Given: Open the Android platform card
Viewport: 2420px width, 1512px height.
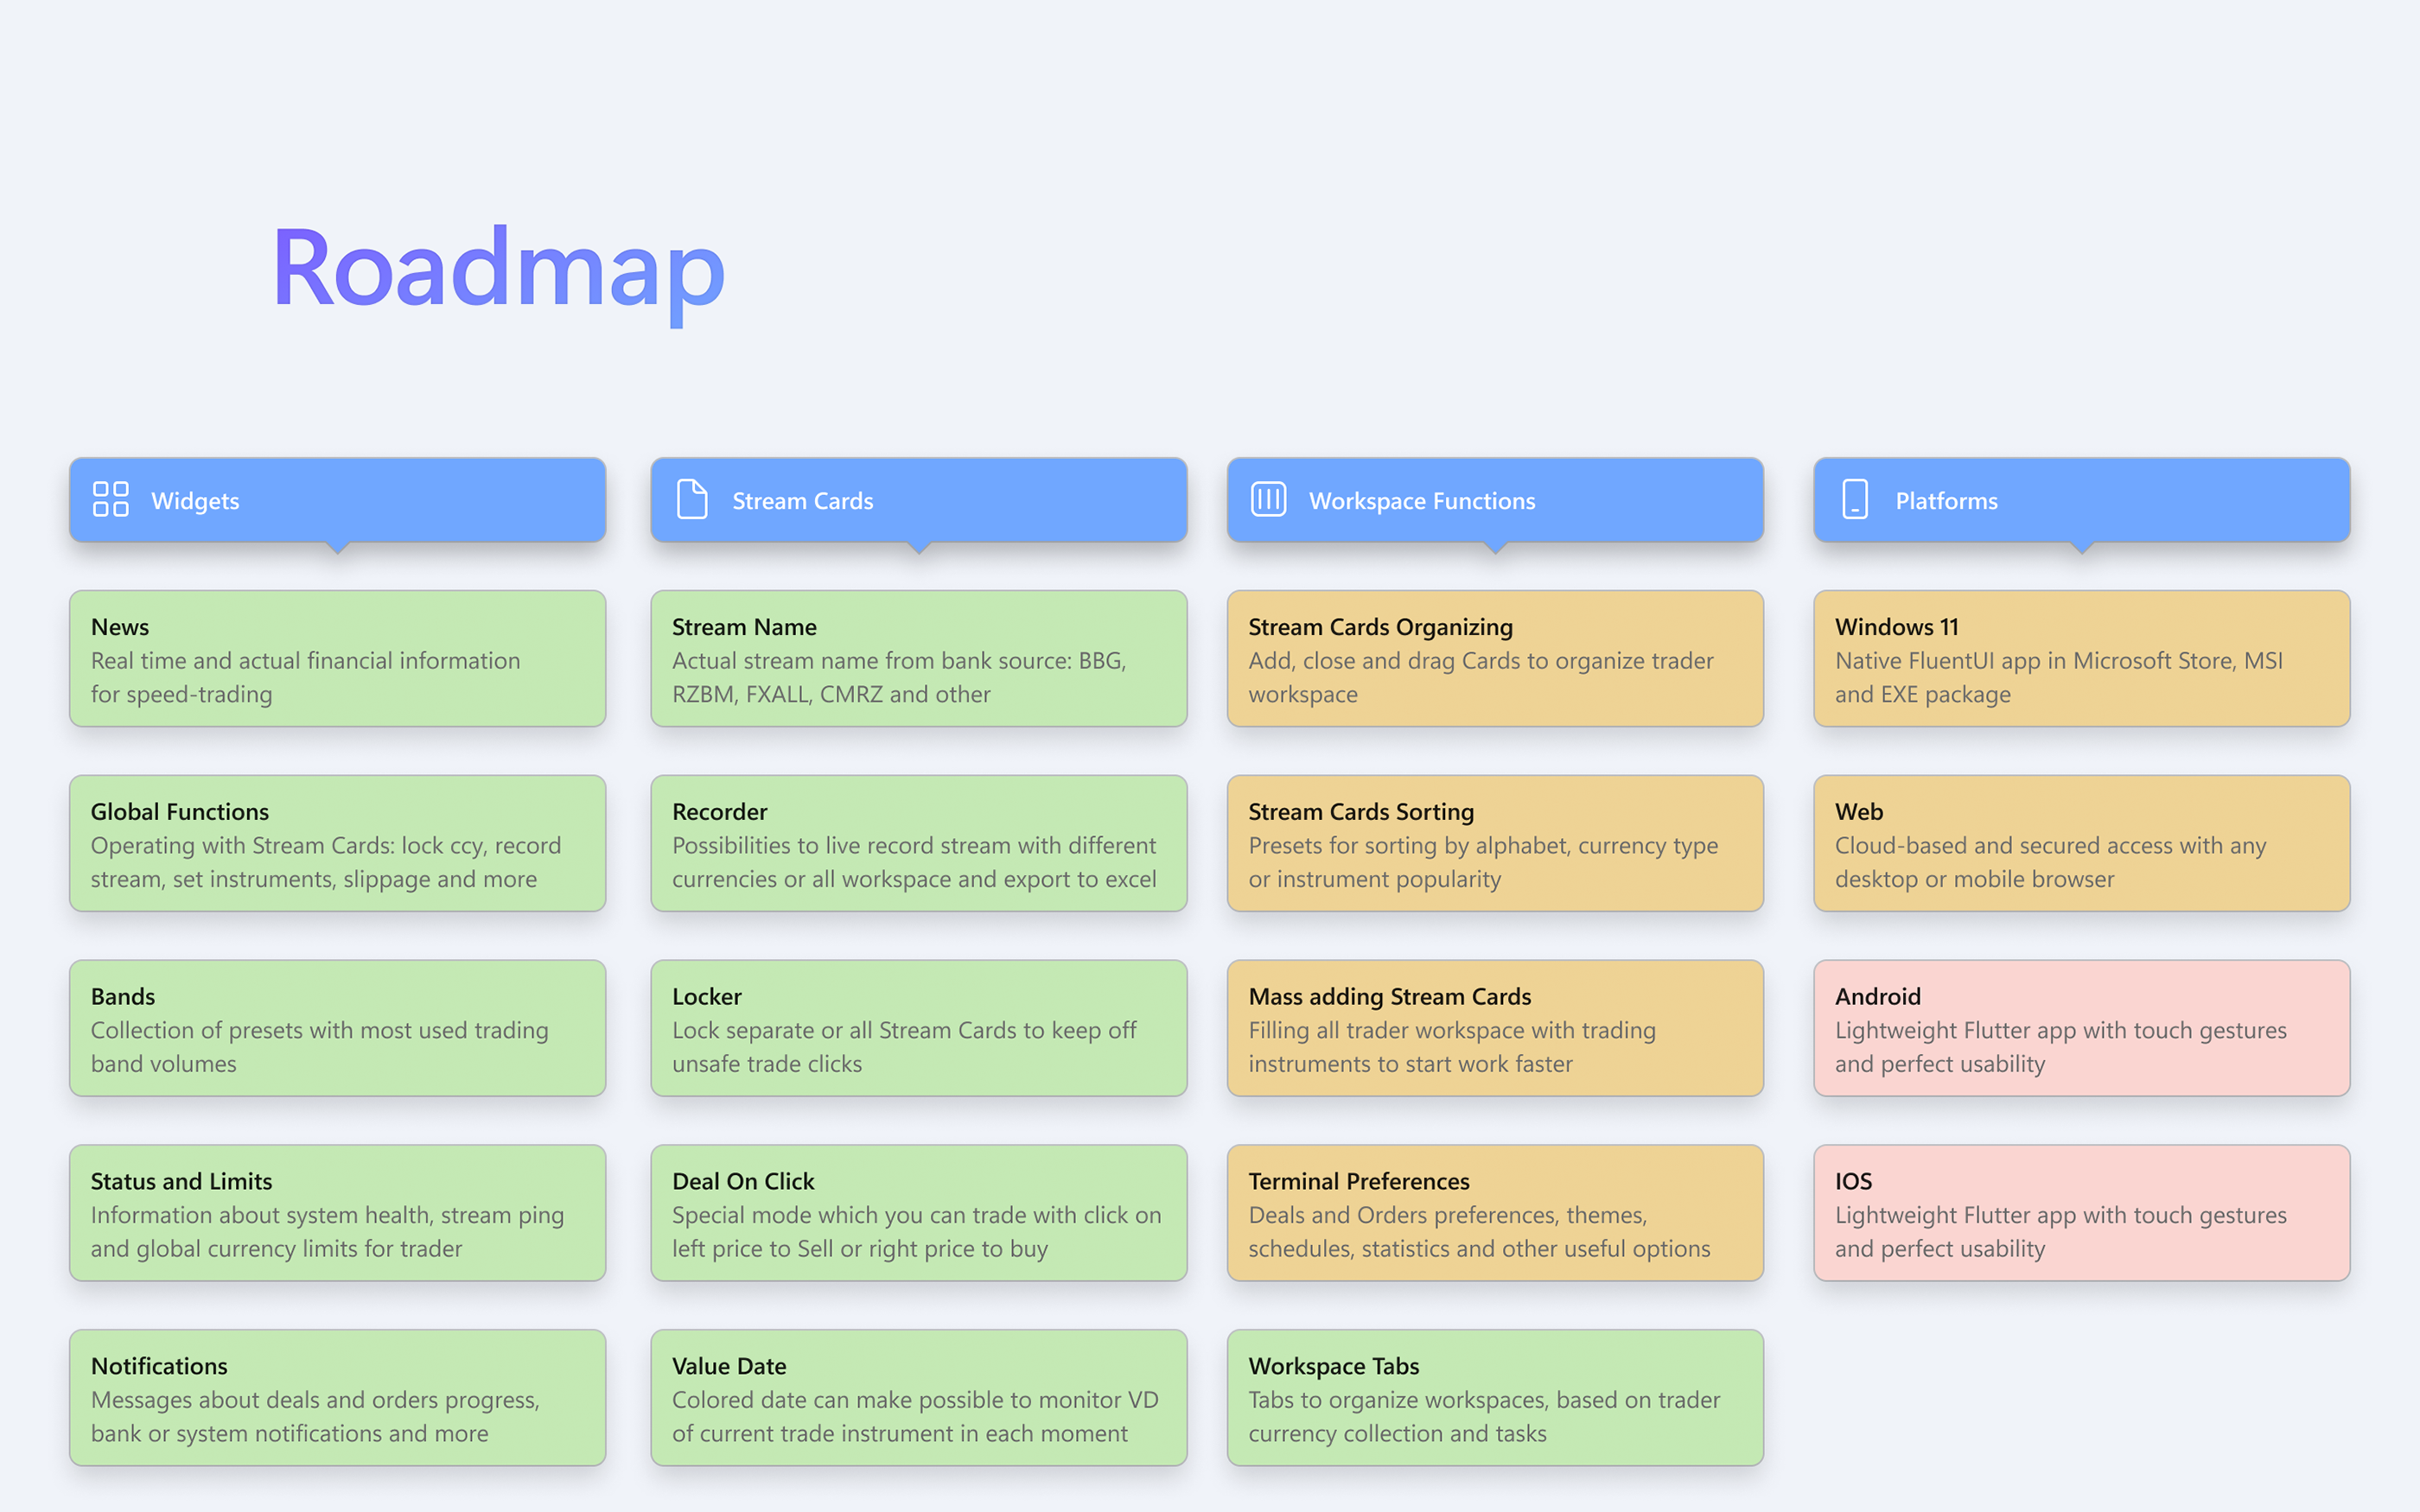Looking at the screenshot, I should [x=2081, y=1028].
